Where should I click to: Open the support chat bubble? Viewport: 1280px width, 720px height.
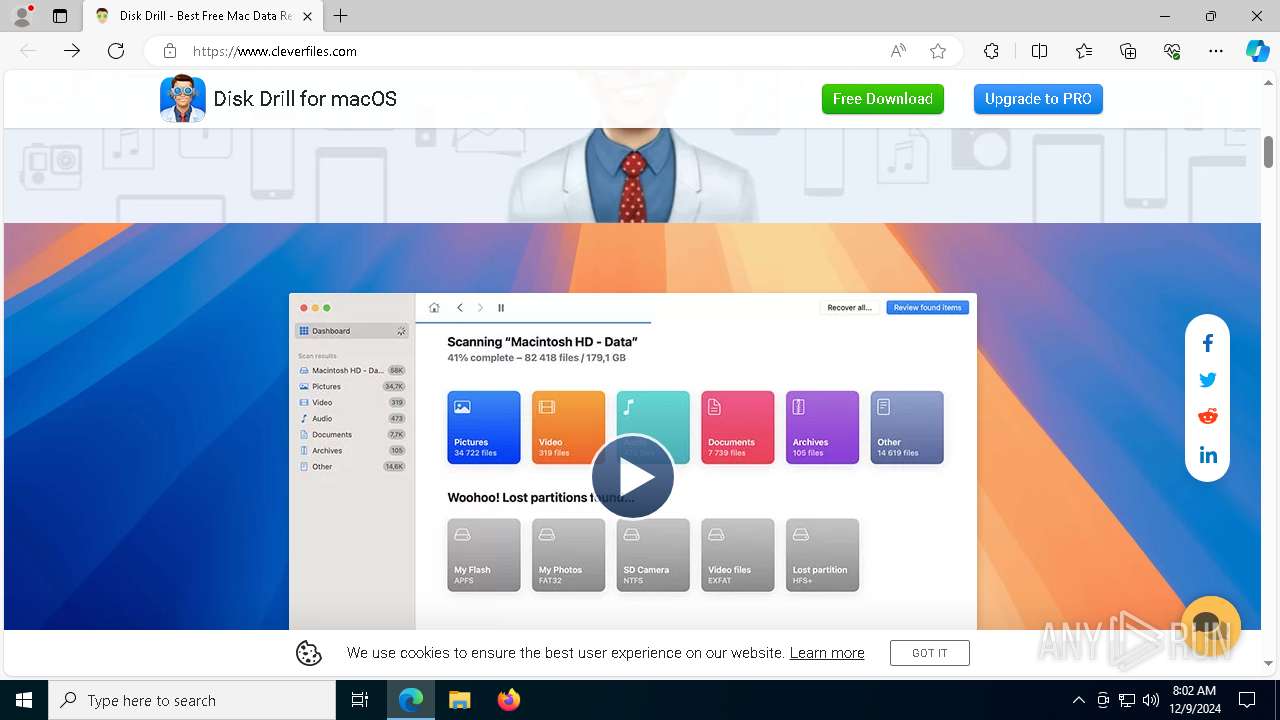(x=1210, y=626)
